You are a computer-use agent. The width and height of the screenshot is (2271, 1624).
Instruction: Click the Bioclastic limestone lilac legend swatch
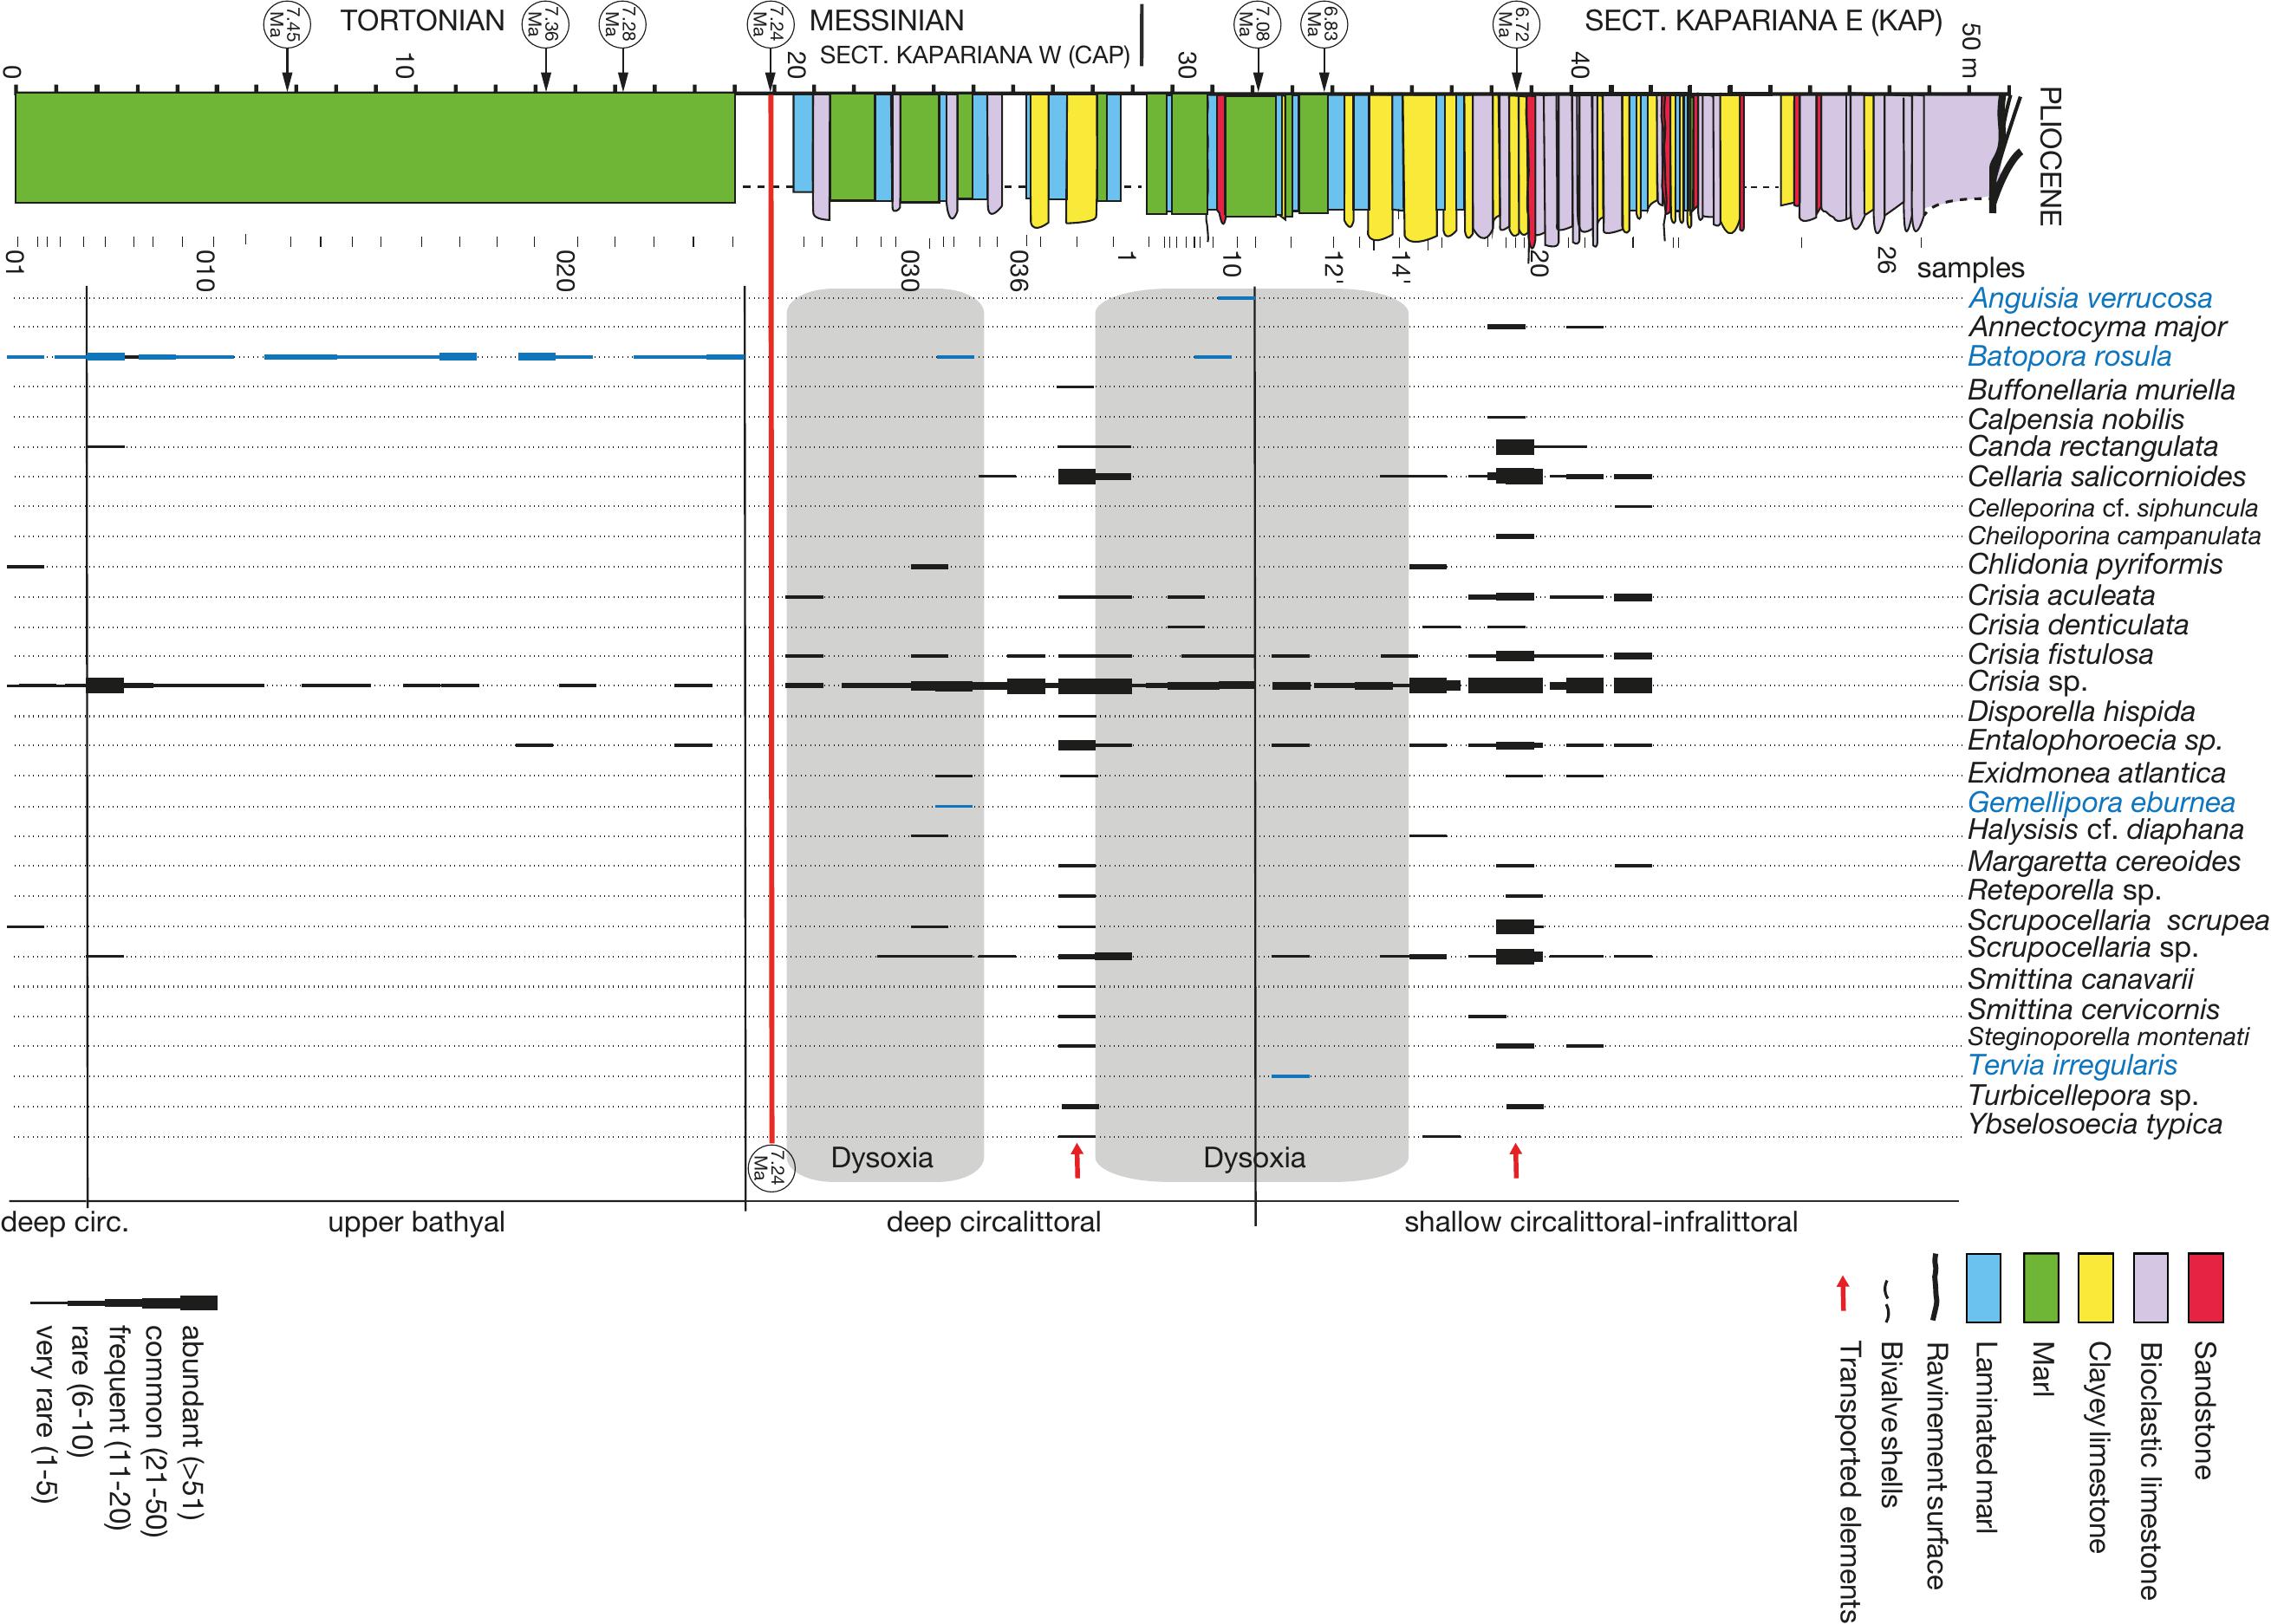tap(2150, 1287)
